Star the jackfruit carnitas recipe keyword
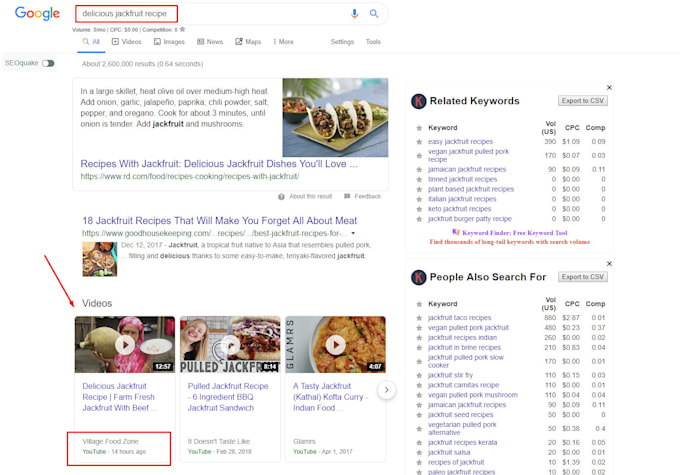Image resolution: width=680 pixels, height=475 pixels. [419, 386]
